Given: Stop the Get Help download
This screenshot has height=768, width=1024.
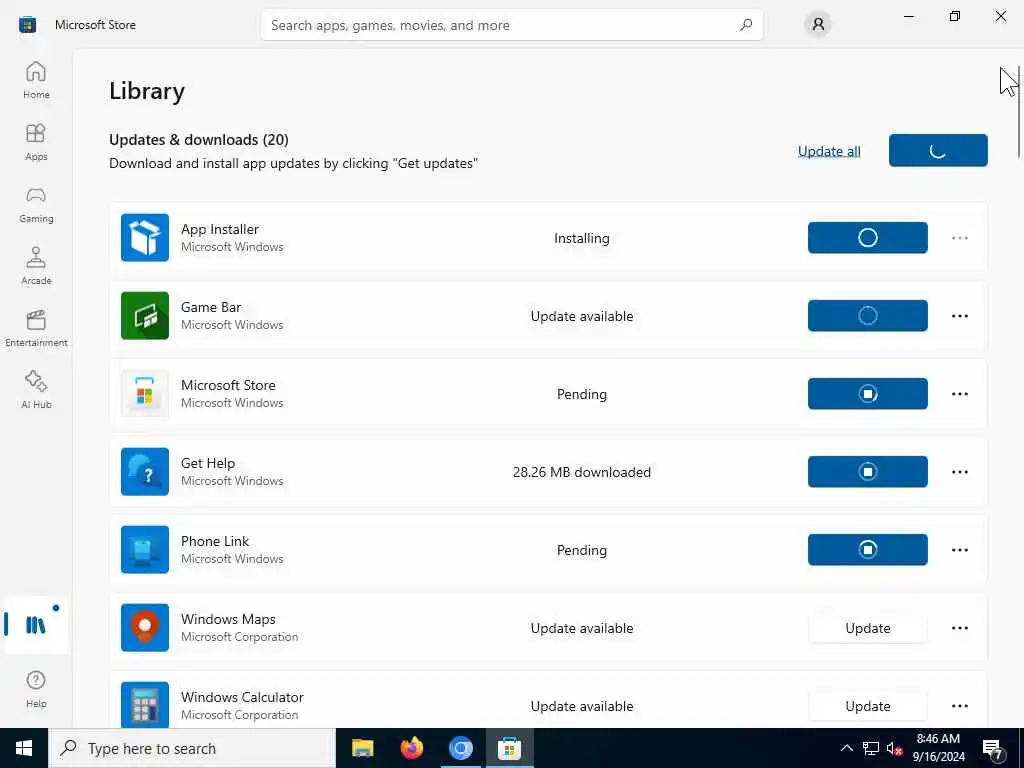Looking at the screenshot, I should tap(867, 472).
